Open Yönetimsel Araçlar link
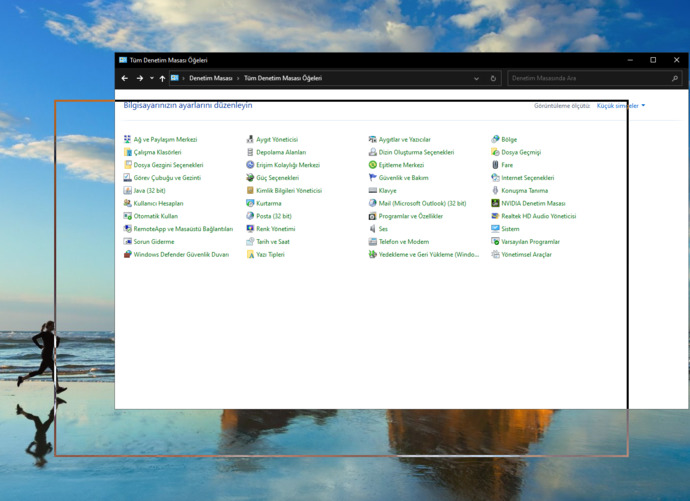Viewport: 690px width, 501px height. 526,254
